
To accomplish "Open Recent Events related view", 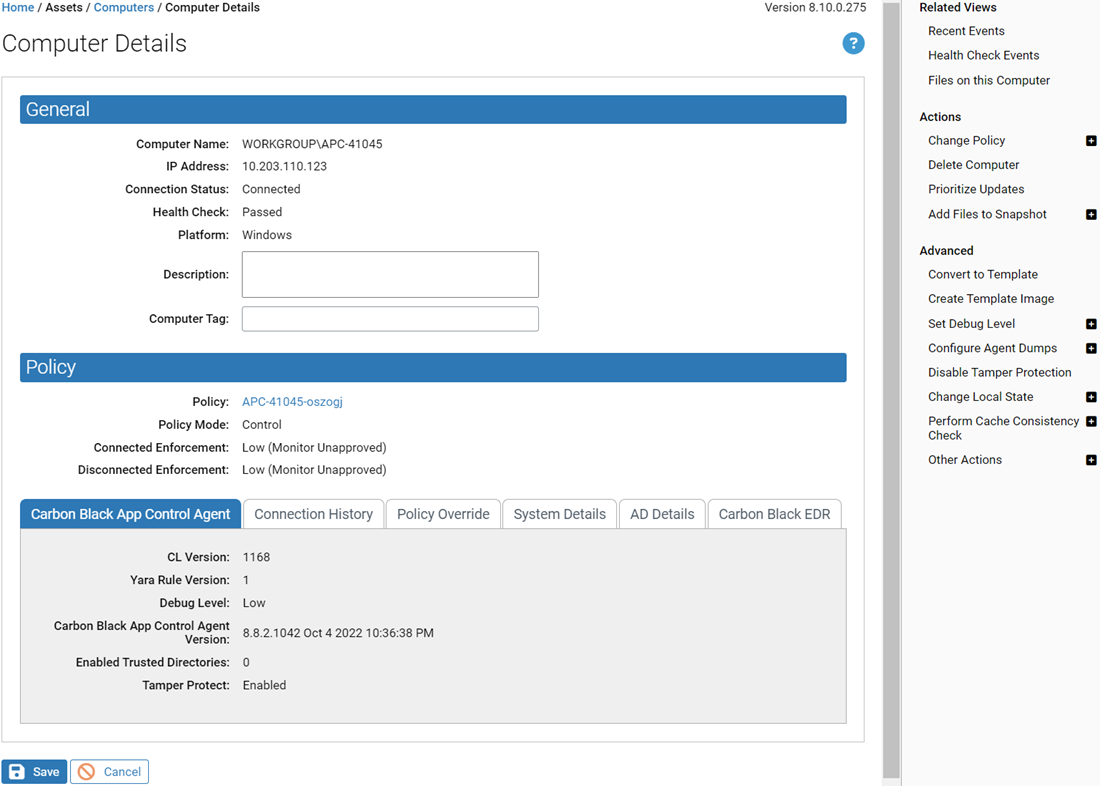I will (x=966, y=31).
